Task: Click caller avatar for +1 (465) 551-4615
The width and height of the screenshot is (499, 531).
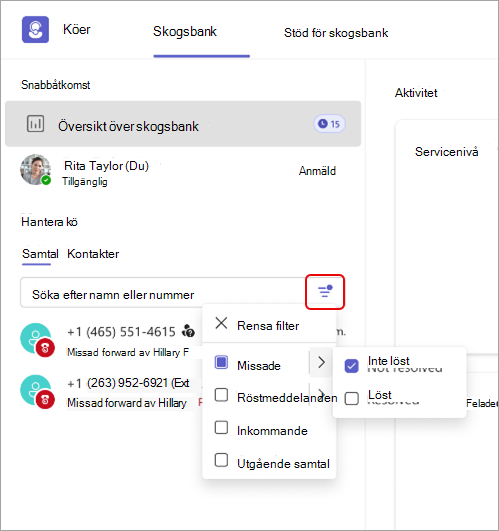Action: point(37,339)
